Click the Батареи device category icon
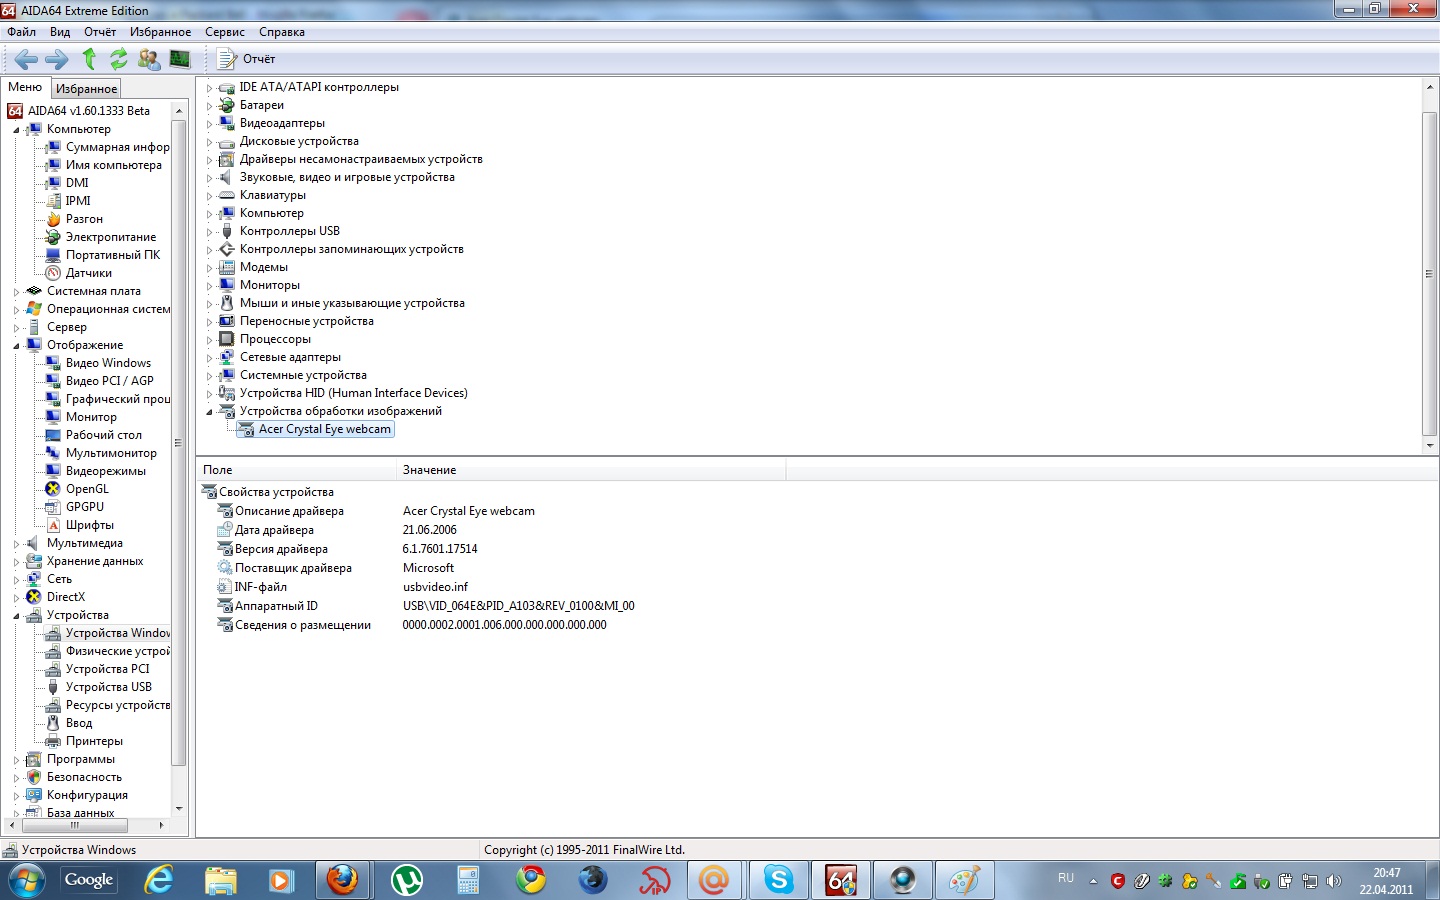The height and width of the screenshot is (900, 1440). pyautogui.click(x=227, y=105)
